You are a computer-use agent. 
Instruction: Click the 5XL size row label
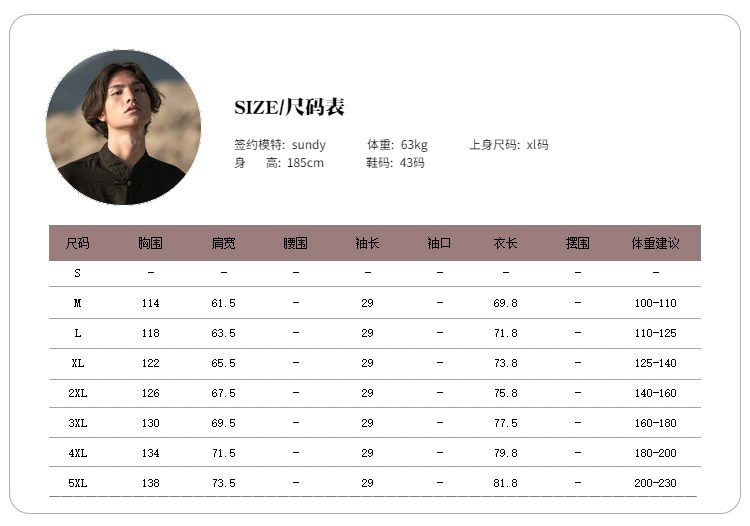click(x=77, y=483)
